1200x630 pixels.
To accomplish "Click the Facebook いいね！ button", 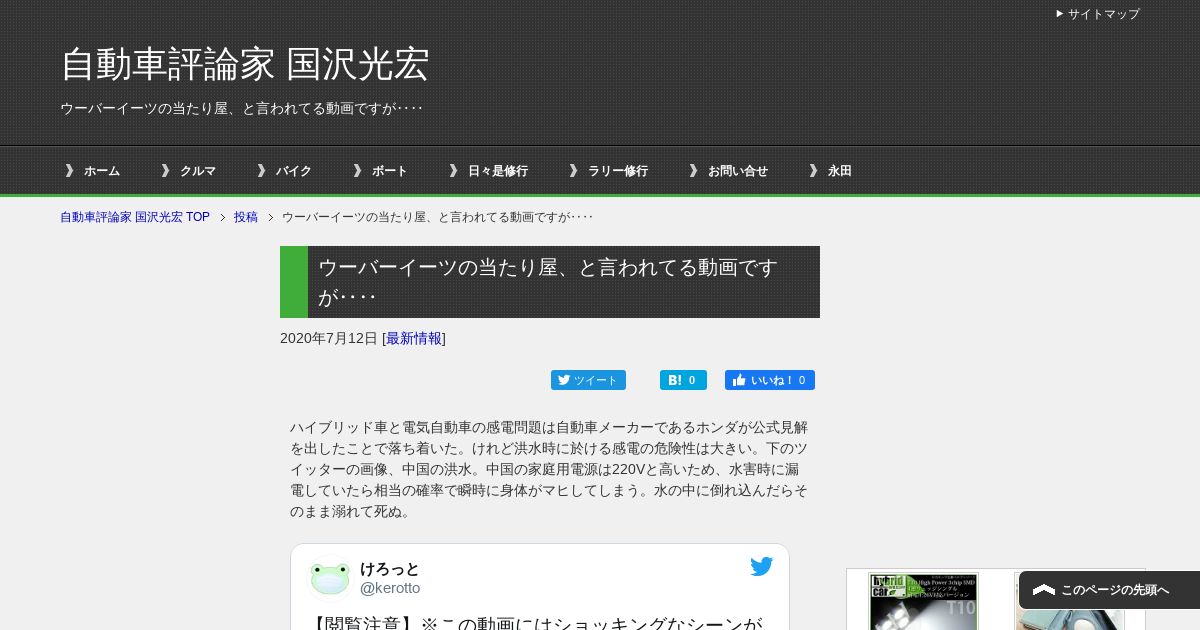I will 770,380.
